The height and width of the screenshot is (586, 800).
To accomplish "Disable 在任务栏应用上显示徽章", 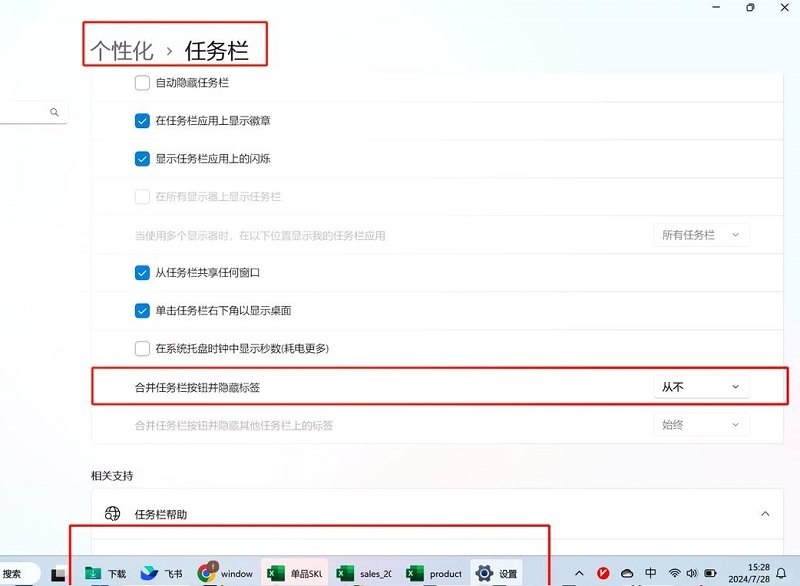I will coord(141,119).
